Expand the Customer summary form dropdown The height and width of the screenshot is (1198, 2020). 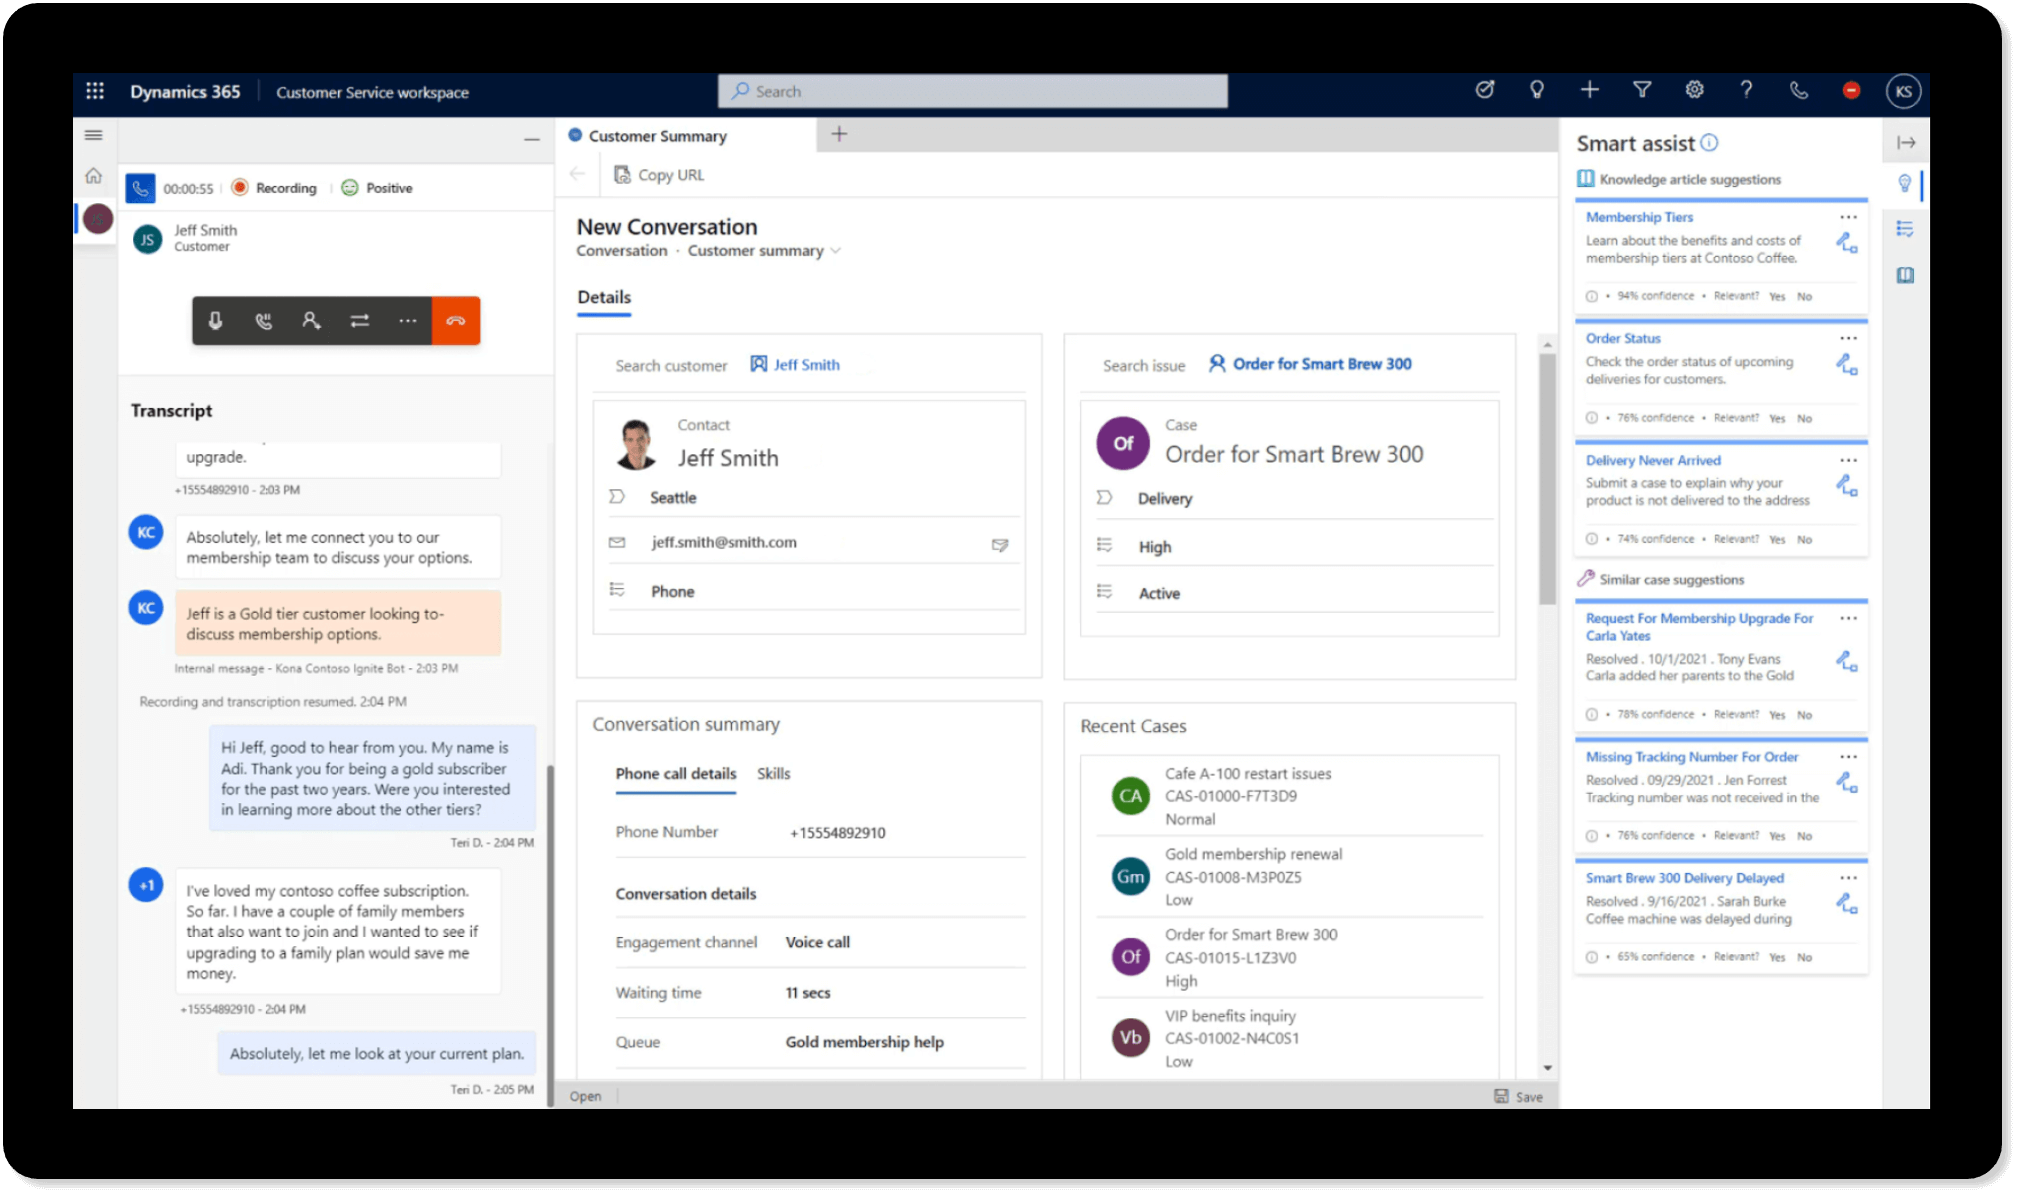coord(836,251)
